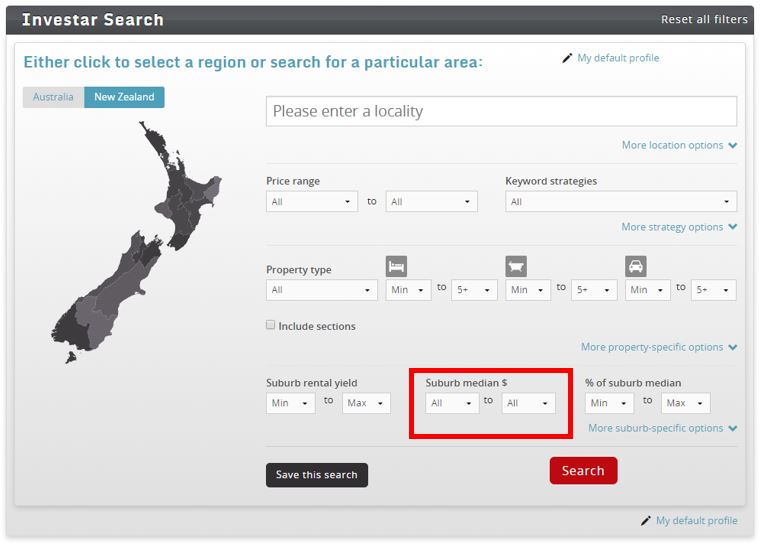This screenshot has height=545, width=763.
Task: Click pencil icon beside bottom My default profile
Action: click(x=646, y=521)
